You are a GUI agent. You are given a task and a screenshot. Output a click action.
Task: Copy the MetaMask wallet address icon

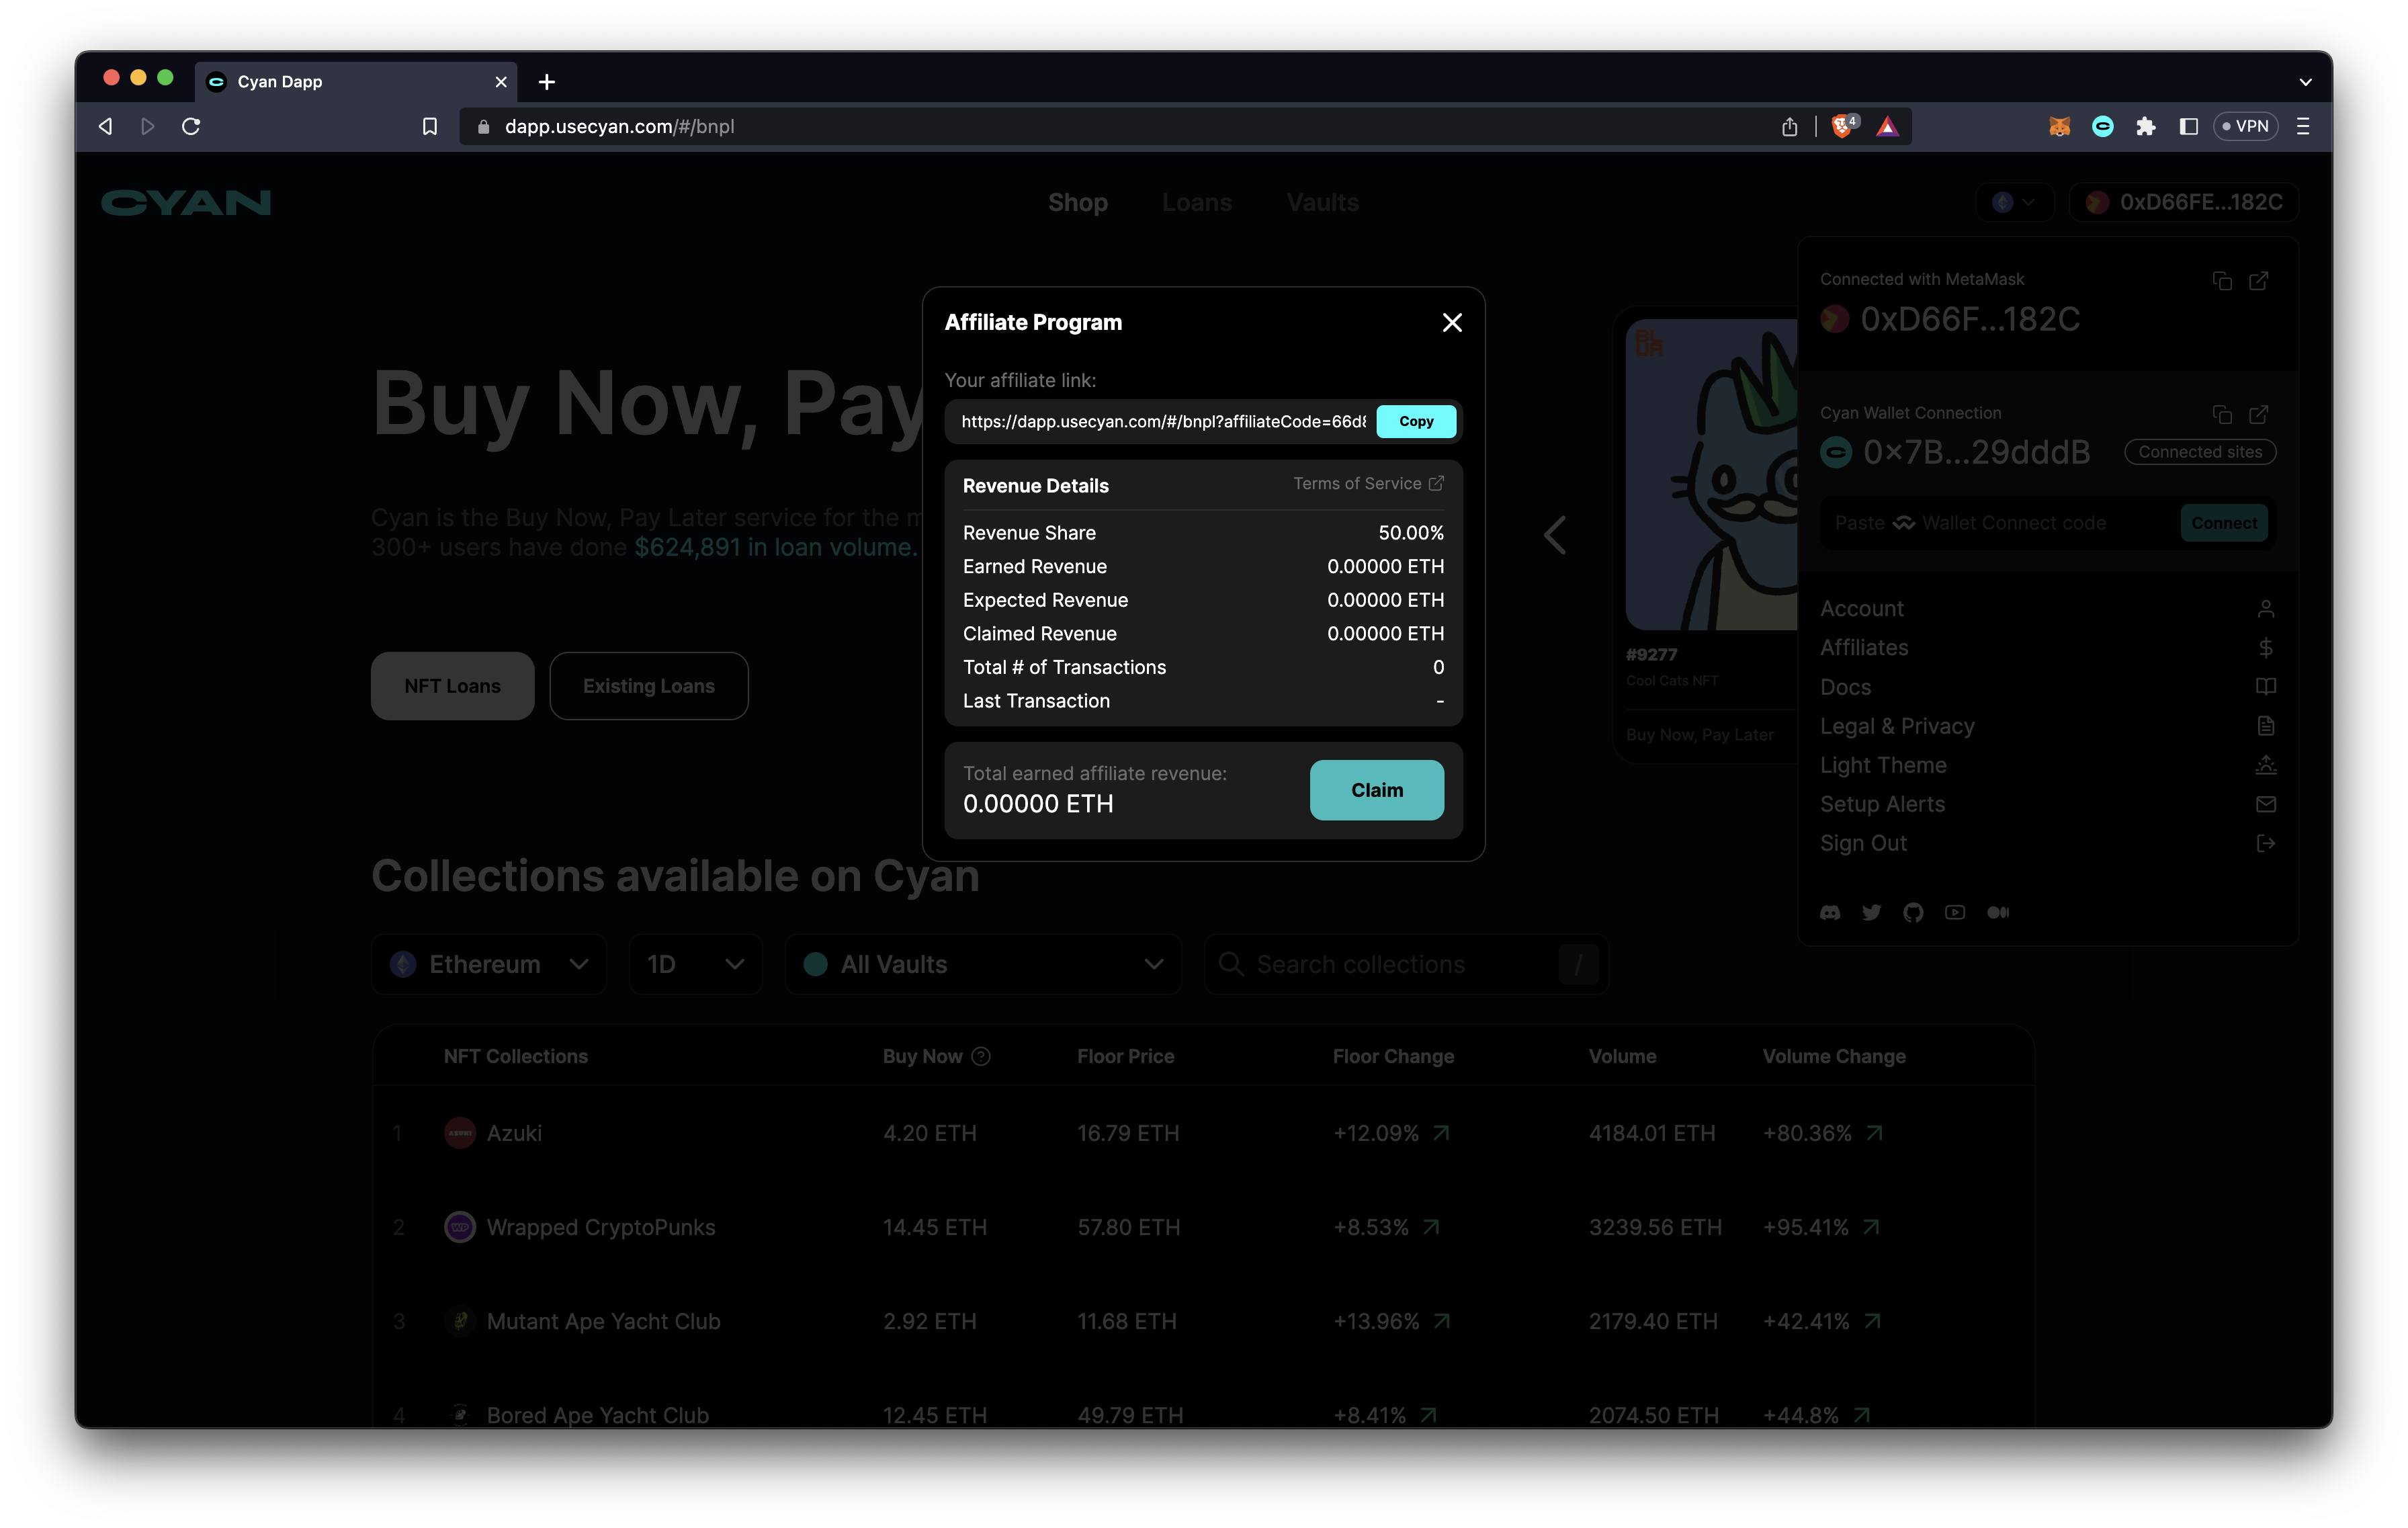(2222, 281)
